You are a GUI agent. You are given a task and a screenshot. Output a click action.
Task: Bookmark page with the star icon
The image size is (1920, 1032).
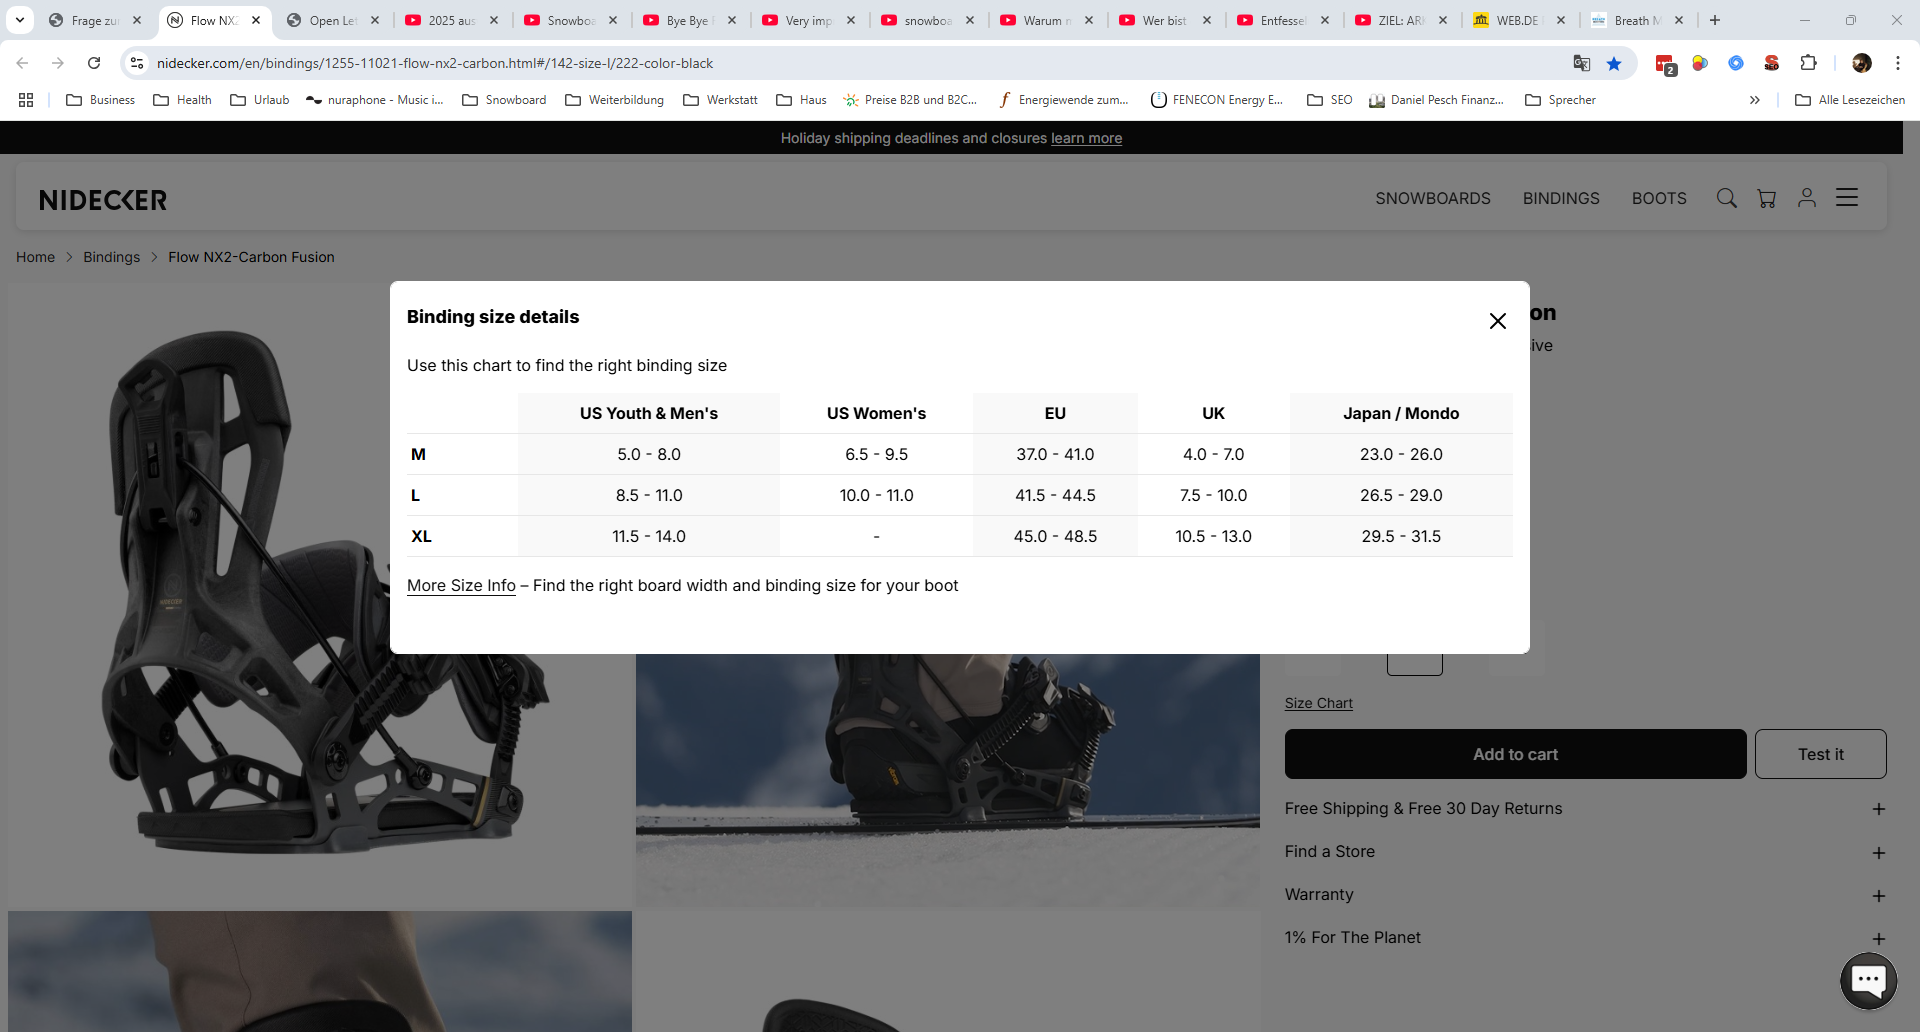pos(1614,63)
